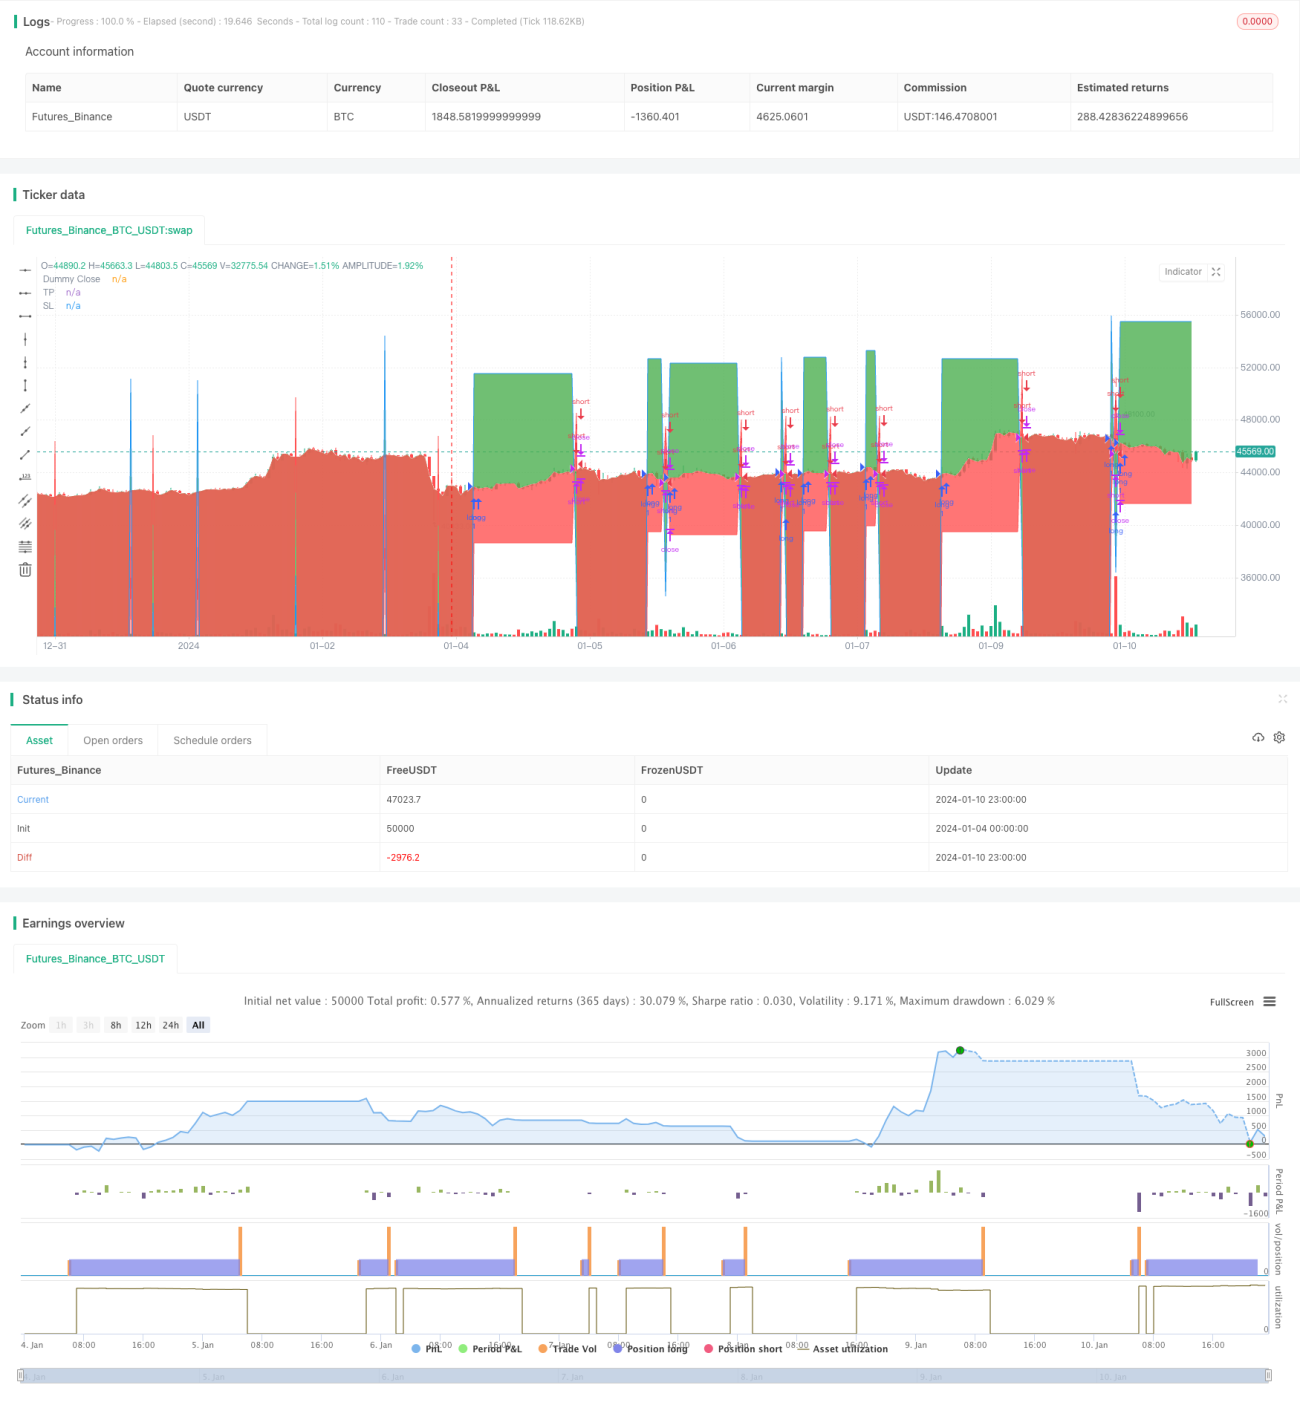The width and height of the screenshot is (1300, 1405).
Task: Open the Indicator selector on chart
Action: 1183,272
